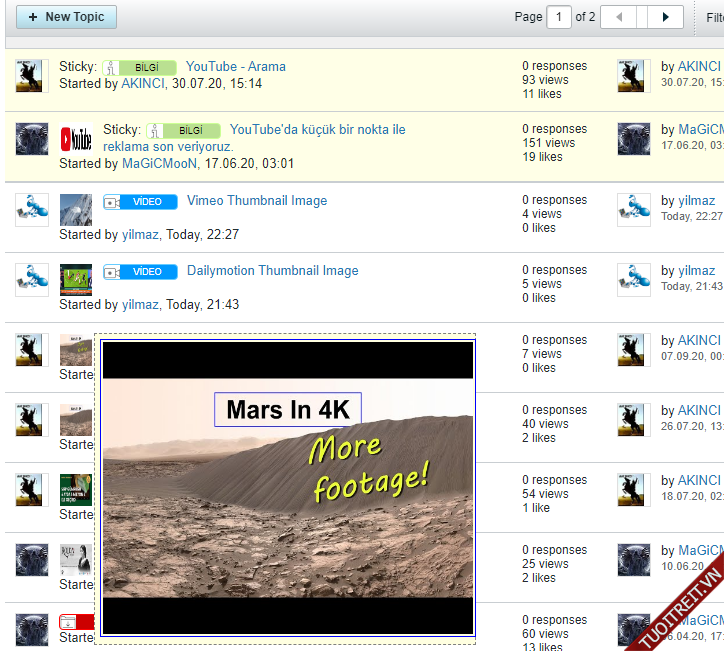Click the yilmaz last-poster link in the Vimeo row
The width and height of the screenshot is (724, 651).
point(696,201)
